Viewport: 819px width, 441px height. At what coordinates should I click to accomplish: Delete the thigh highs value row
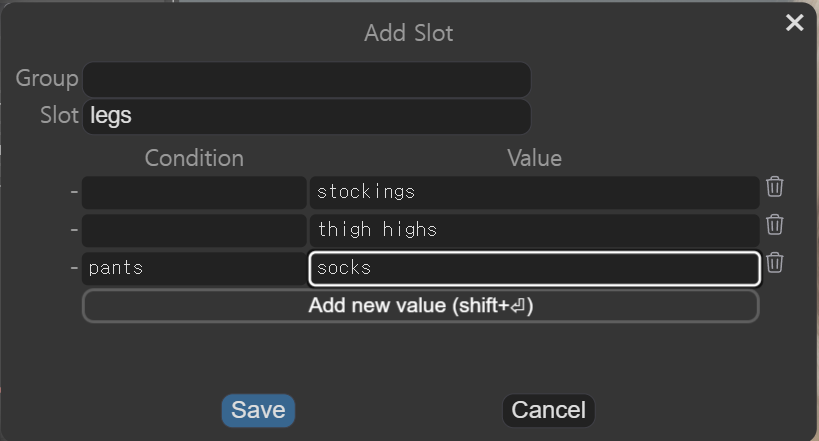coord(775,225)
